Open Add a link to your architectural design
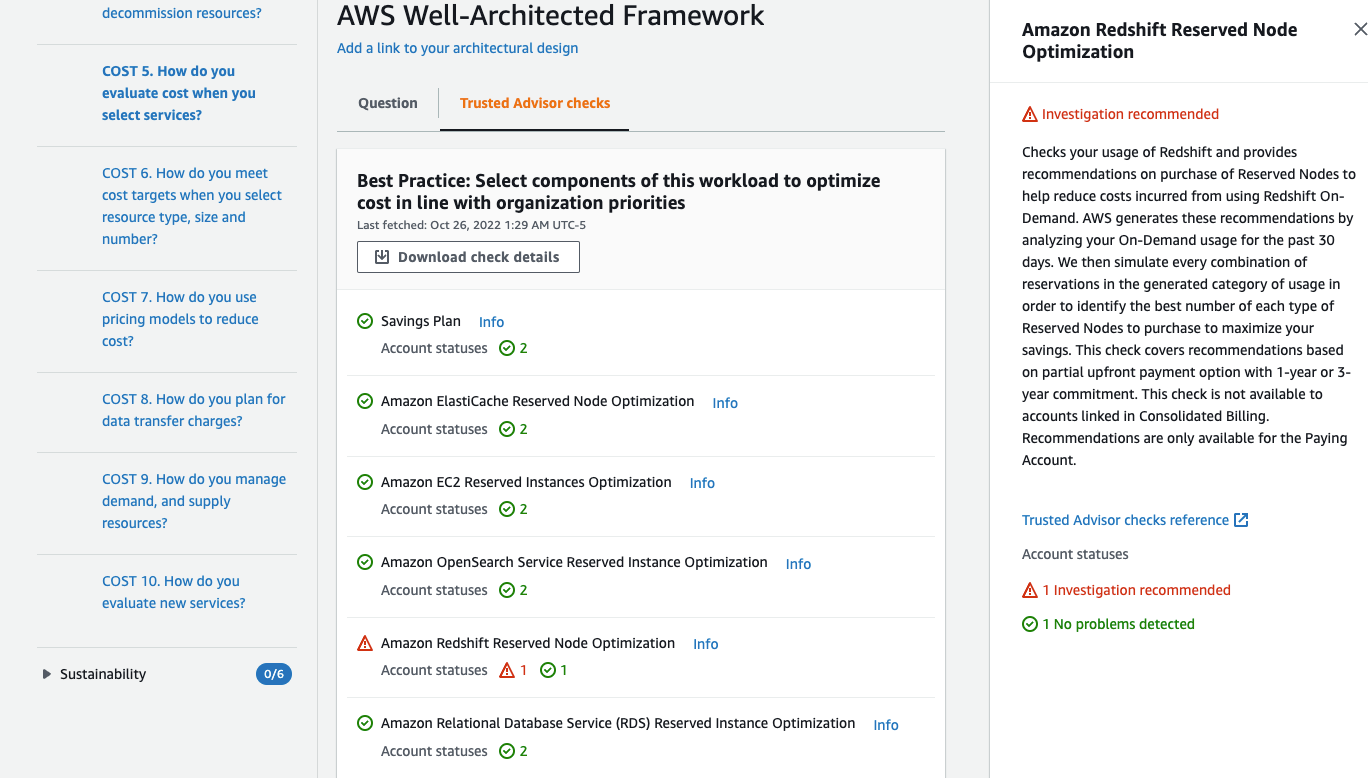 click(457, 48)
